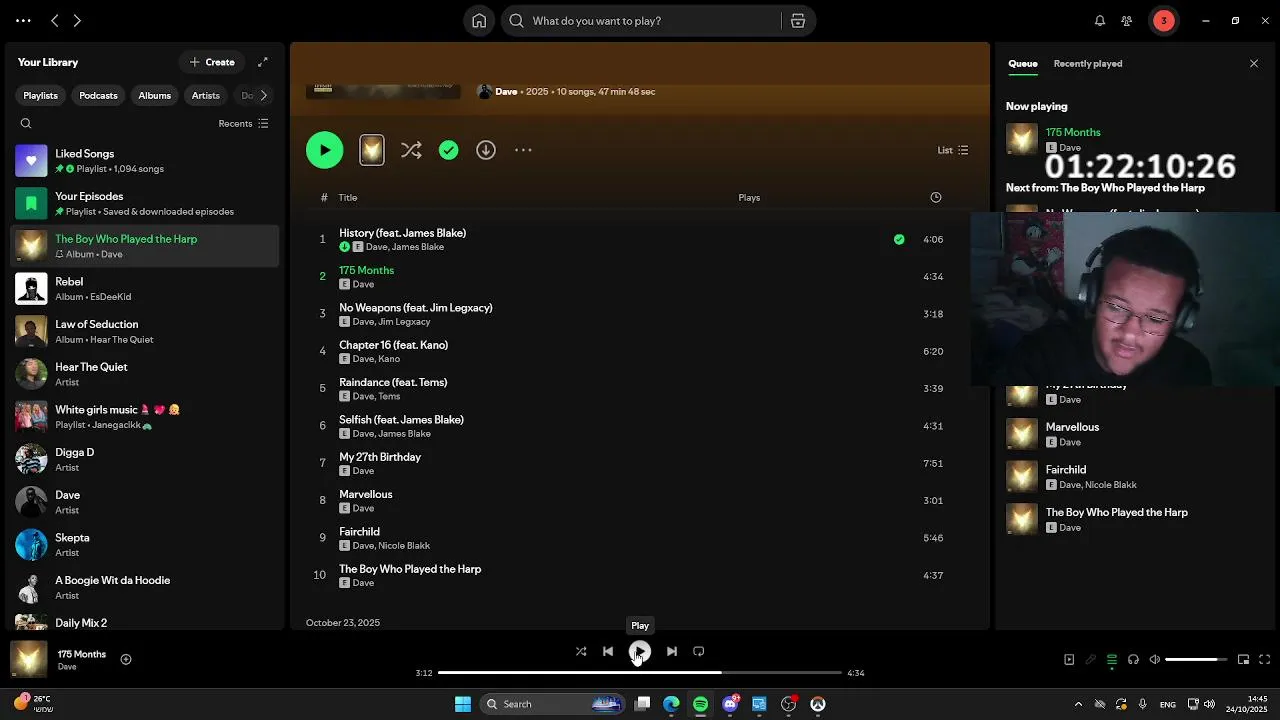
Task: Click the Dave artist link in album header
Action: tap(506, 92)
